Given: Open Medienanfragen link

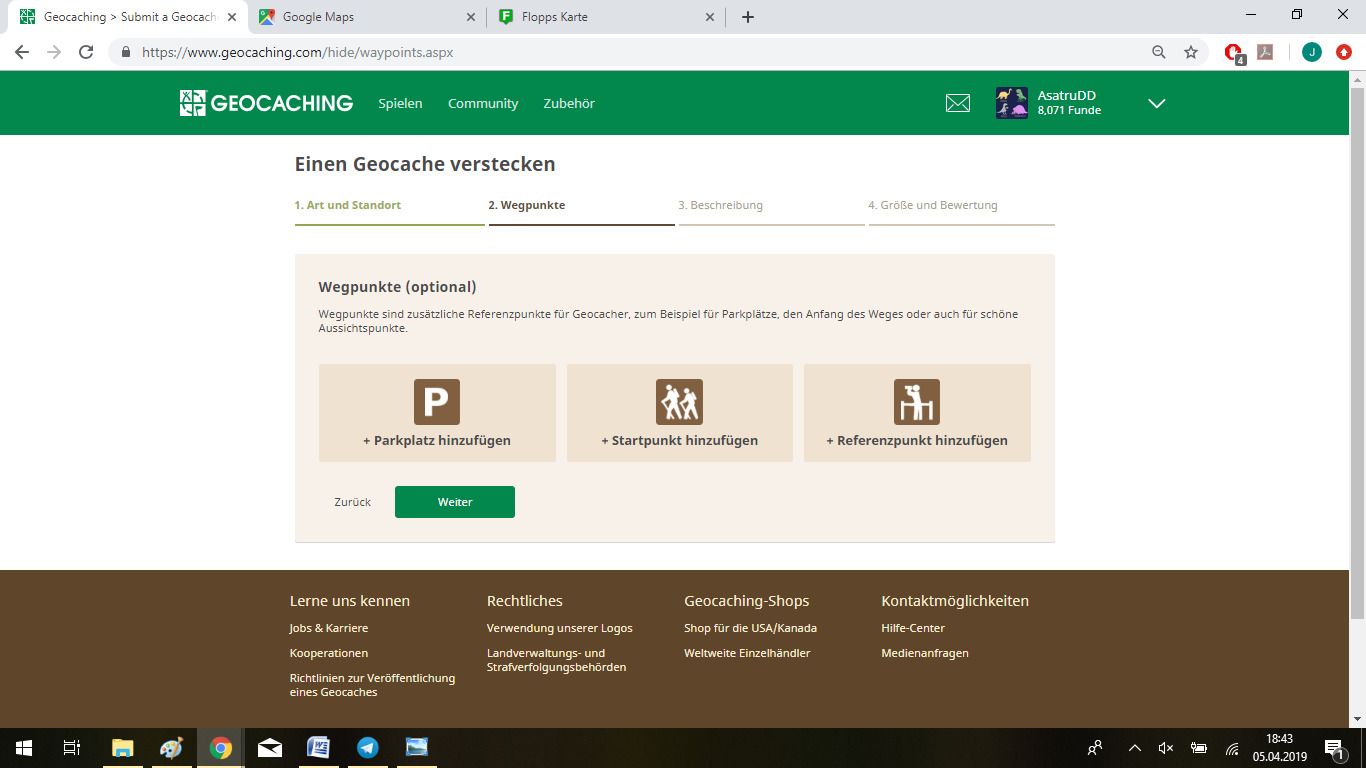Looking at the screenshot, I should coord(925,653).
